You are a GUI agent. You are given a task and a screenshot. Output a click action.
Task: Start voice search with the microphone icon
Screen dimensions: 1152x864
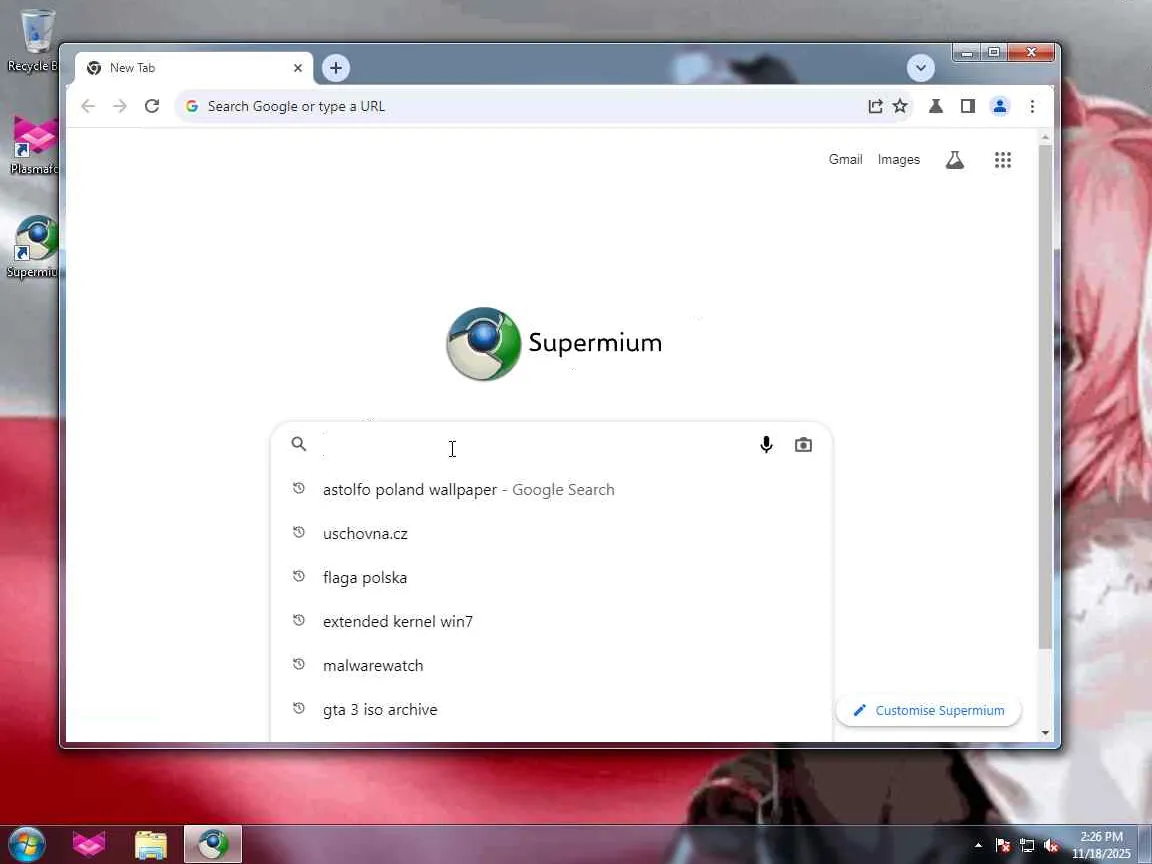tap(766, 444)
